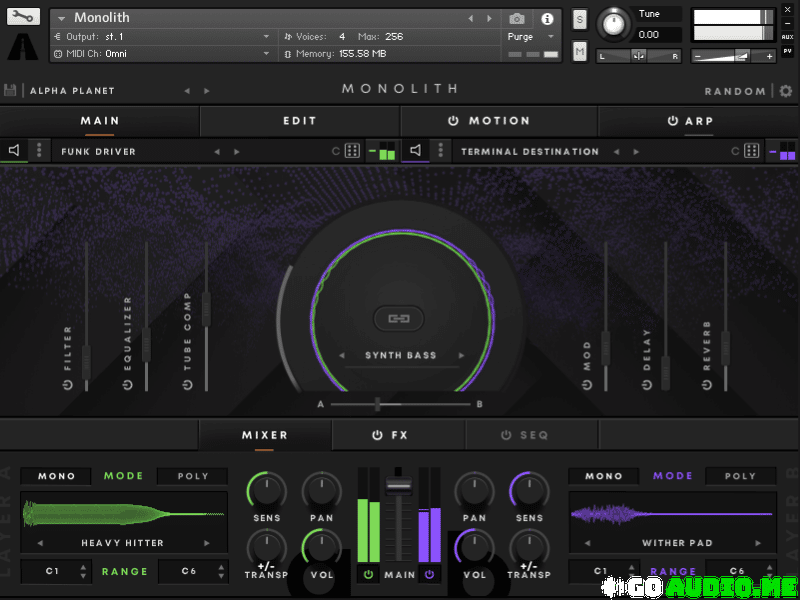
Task: Select Poly mode for layer A
Action: pos(193,476)
